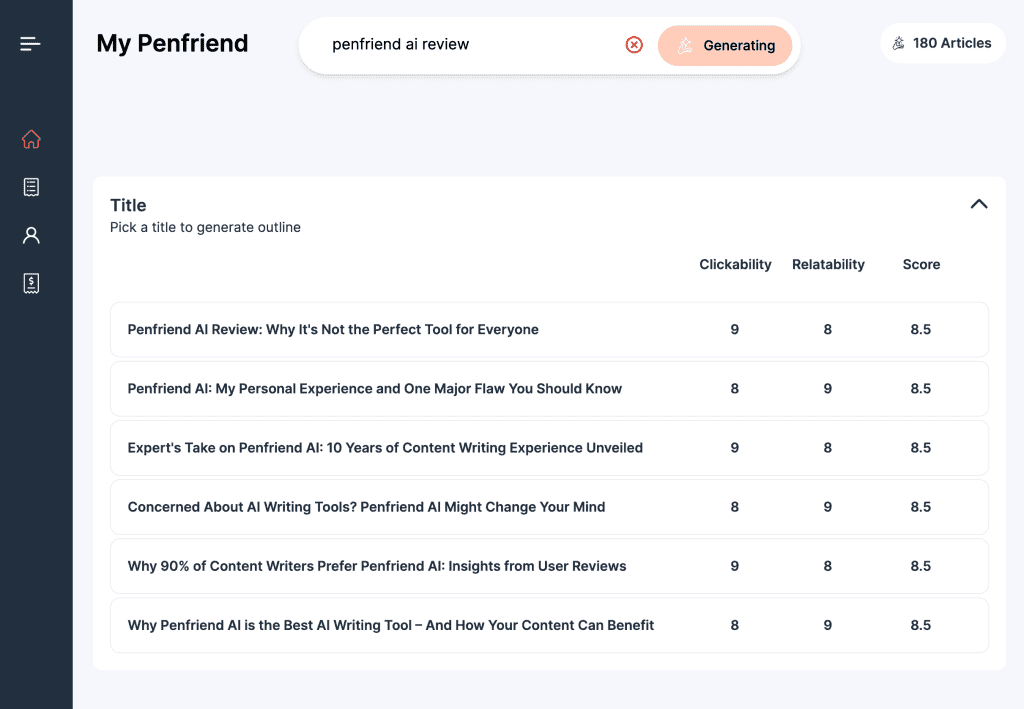Click Score 8.5 in 'Expert's Take' row
This screenshot has width=1024, height=709.
pos(921,448)
